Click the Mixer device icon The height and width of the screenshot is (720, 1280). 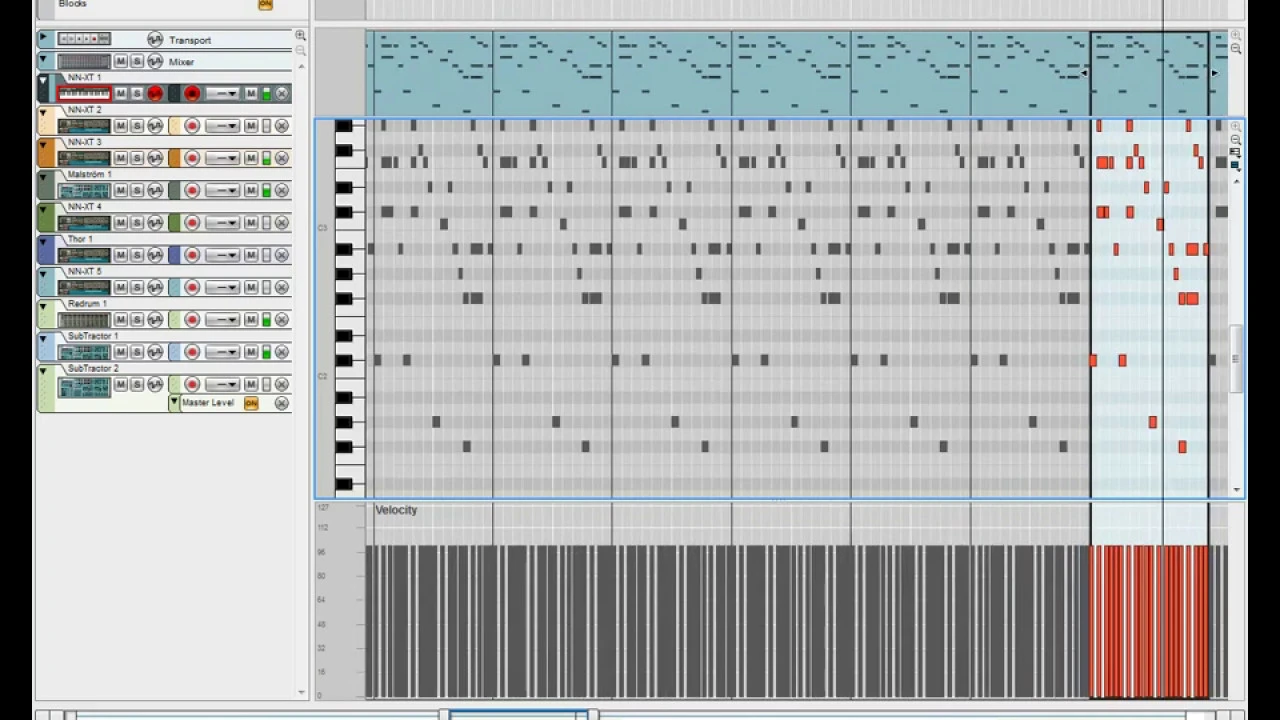tap(84, 62)
